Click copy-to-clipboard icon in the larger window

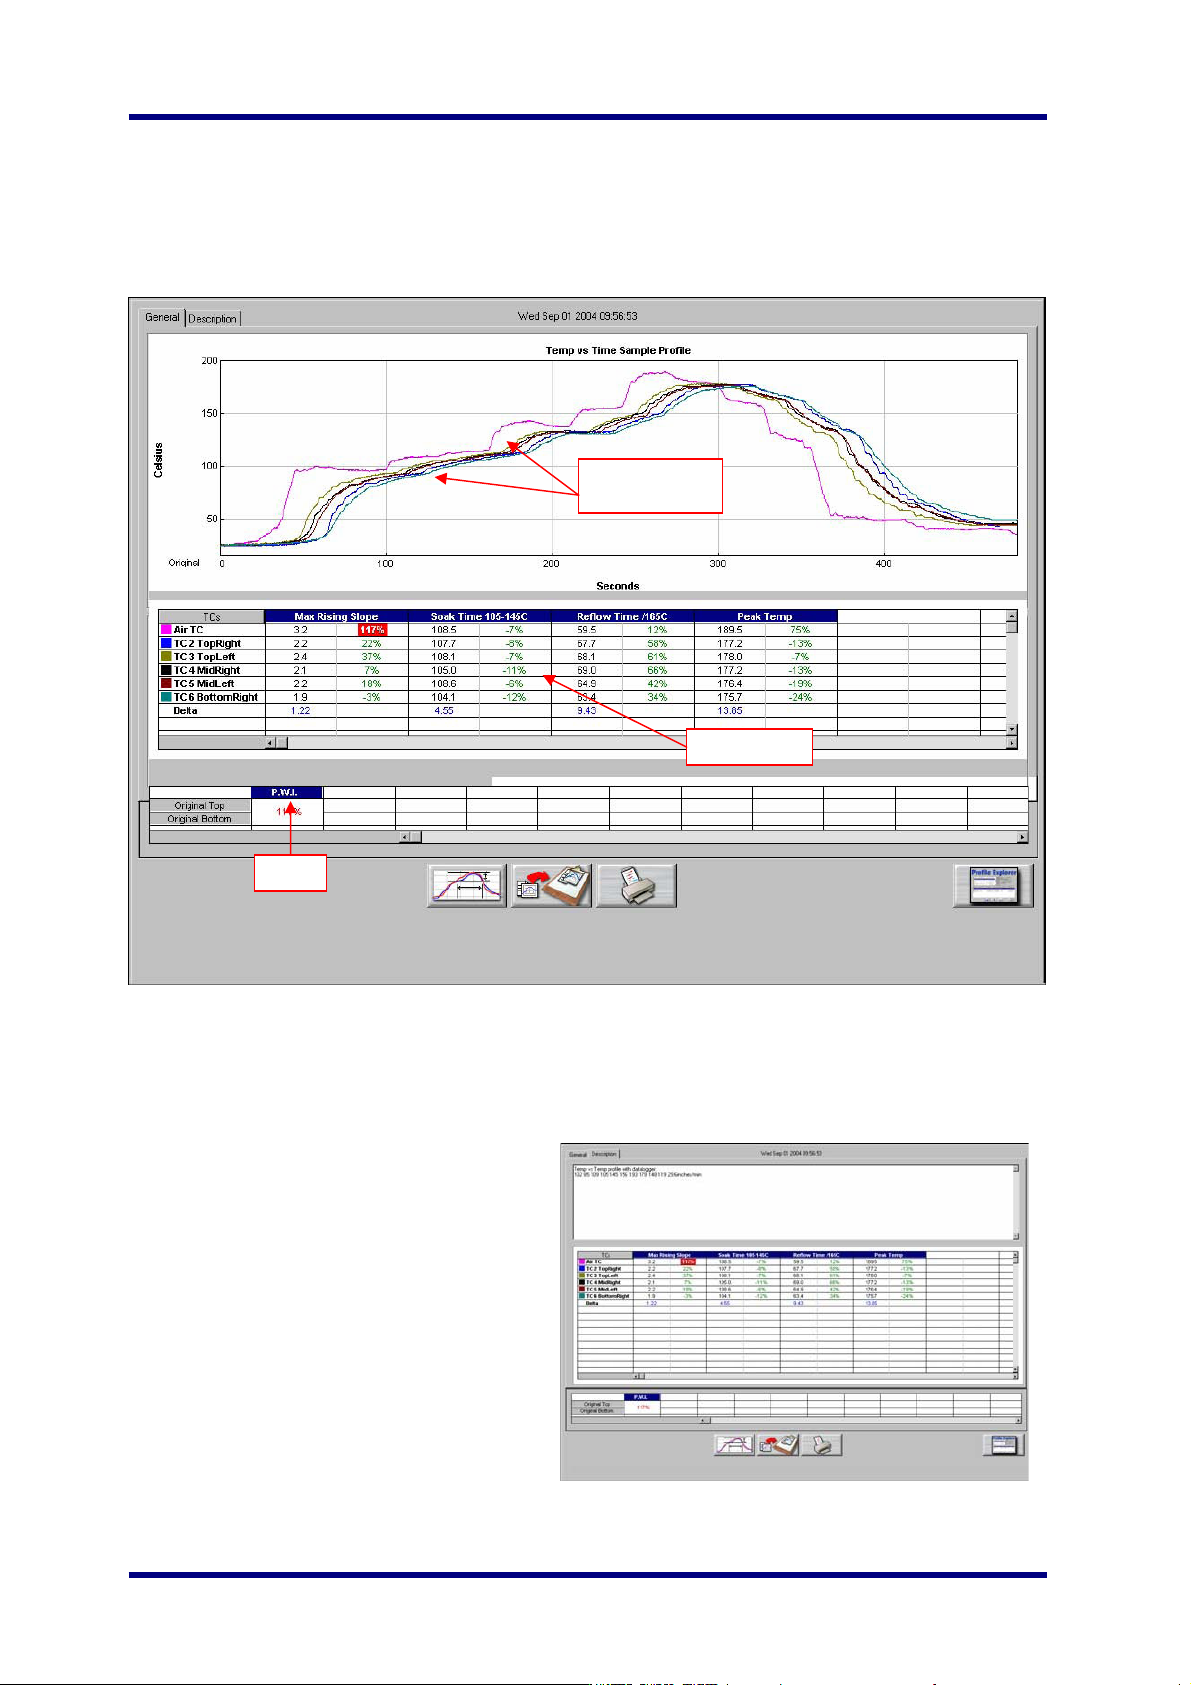[552, 886]
